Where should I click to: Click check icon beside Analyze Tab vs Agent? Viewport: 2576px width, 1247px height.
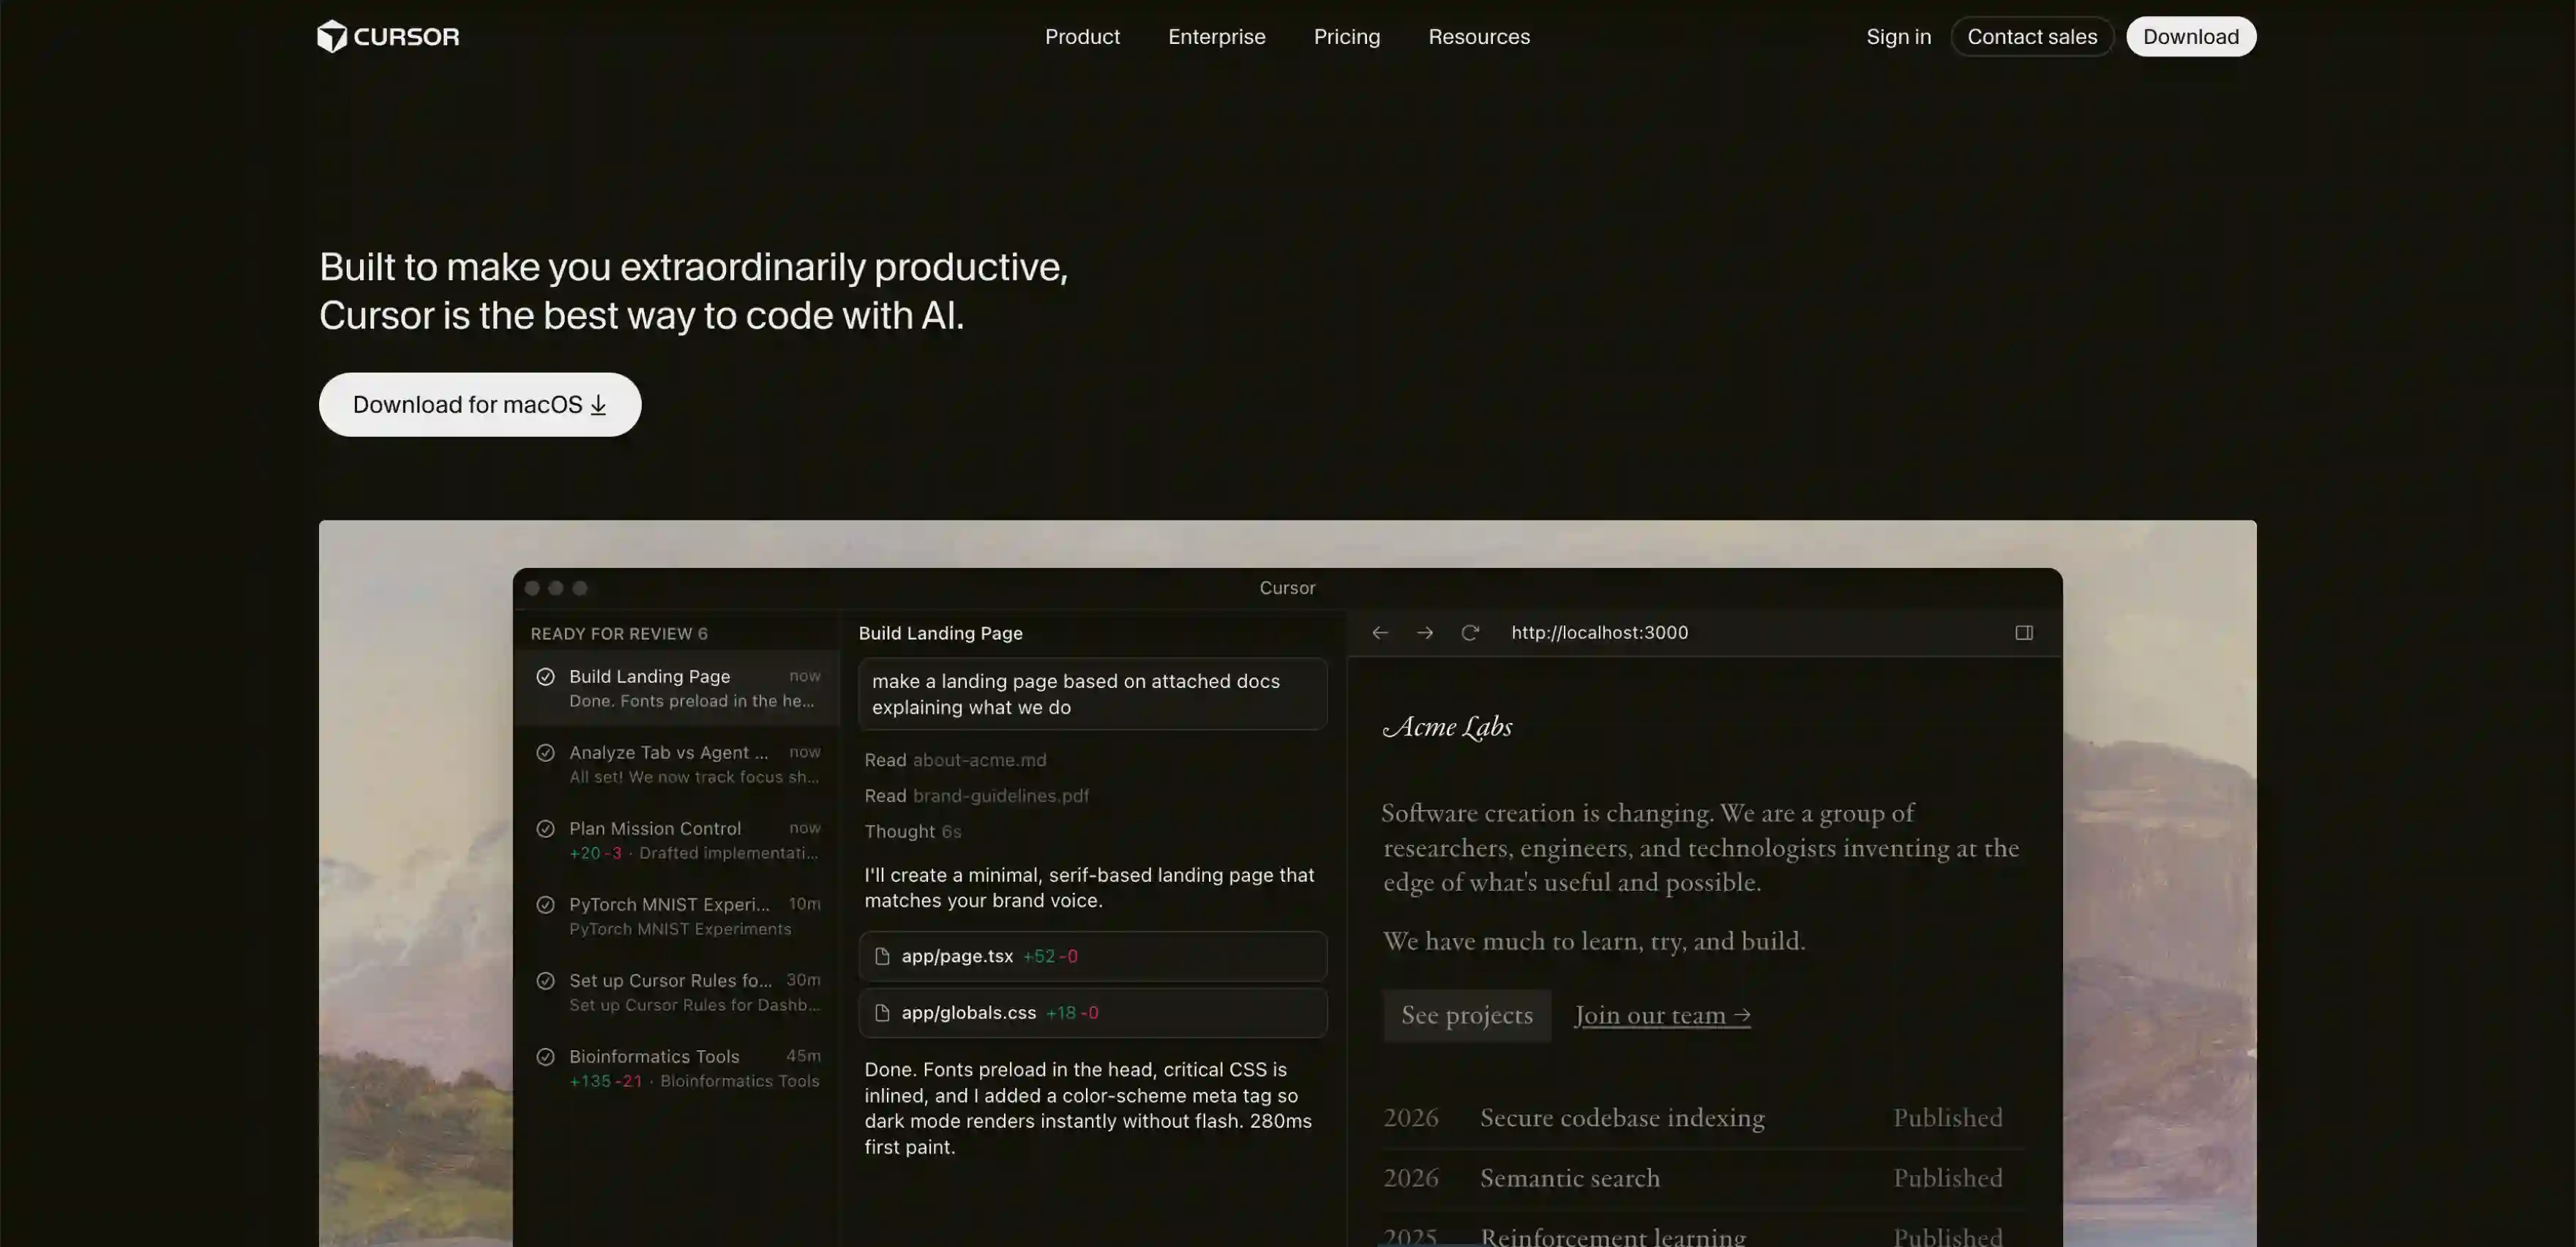point(545,753)
